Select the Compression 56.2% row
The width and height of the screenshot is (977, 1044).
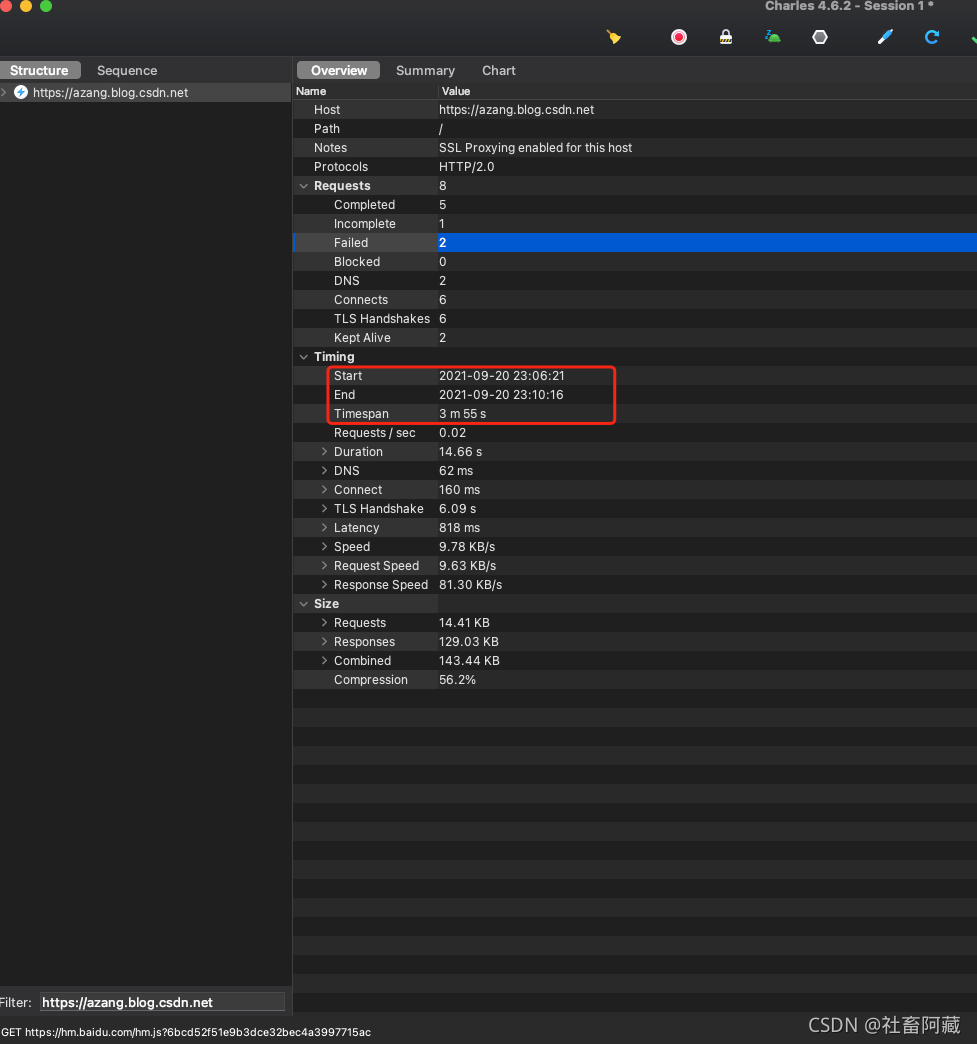(x=635, y=680)
